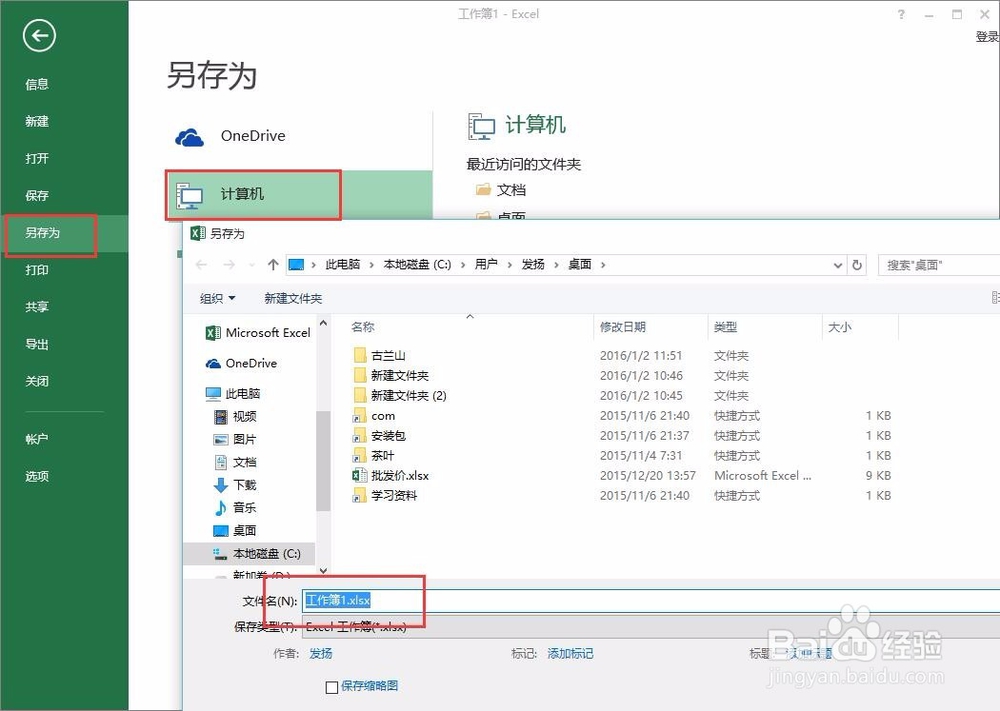This screenshot has width=1000, height=711.
Task: Click the 添加标记 tags link
Action: 570,654
